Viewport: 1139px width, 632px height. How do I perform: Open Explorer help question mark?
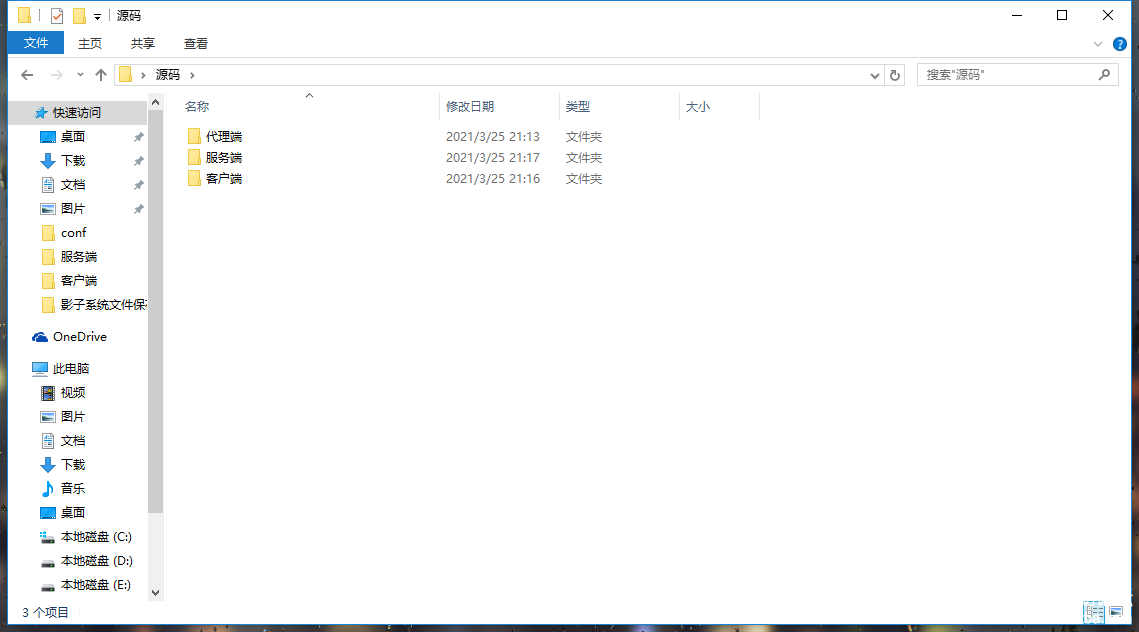click(x=1119, y=44)
